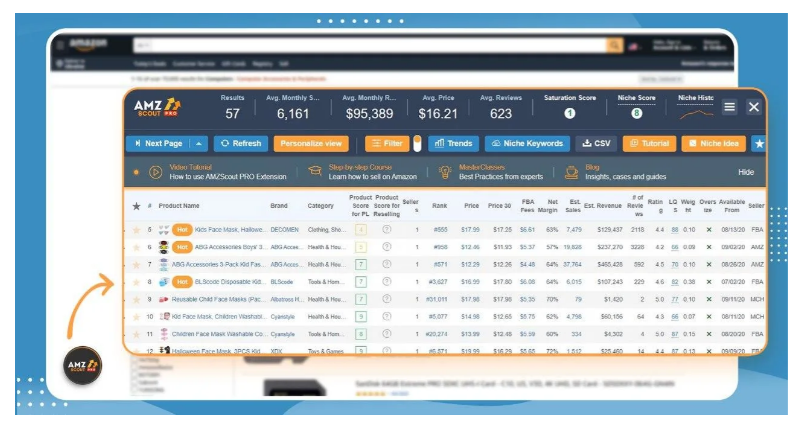Open the Filter button
Screen dimensions: 803x432
(387, 144)
